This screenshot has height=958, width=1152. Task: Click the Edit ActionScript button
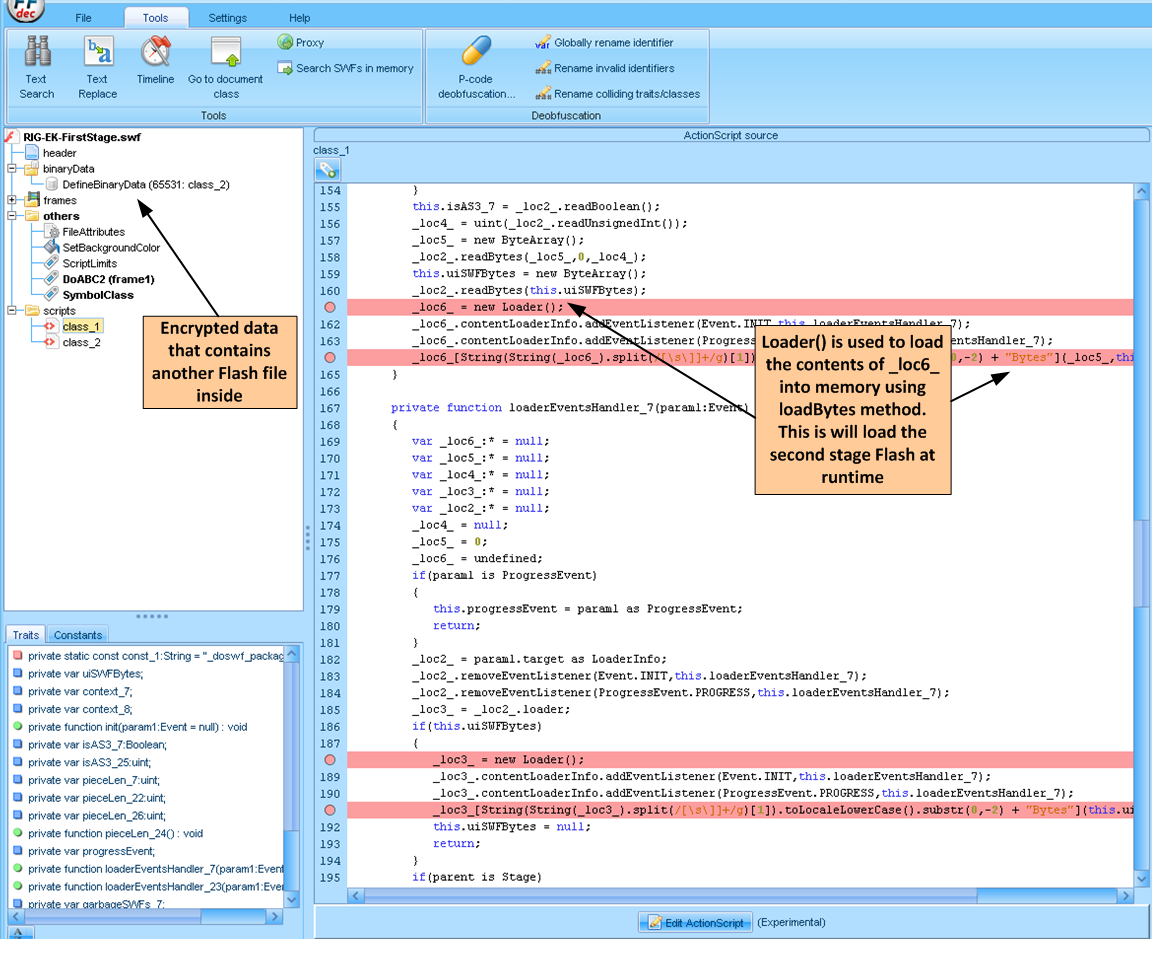[696, 922]
